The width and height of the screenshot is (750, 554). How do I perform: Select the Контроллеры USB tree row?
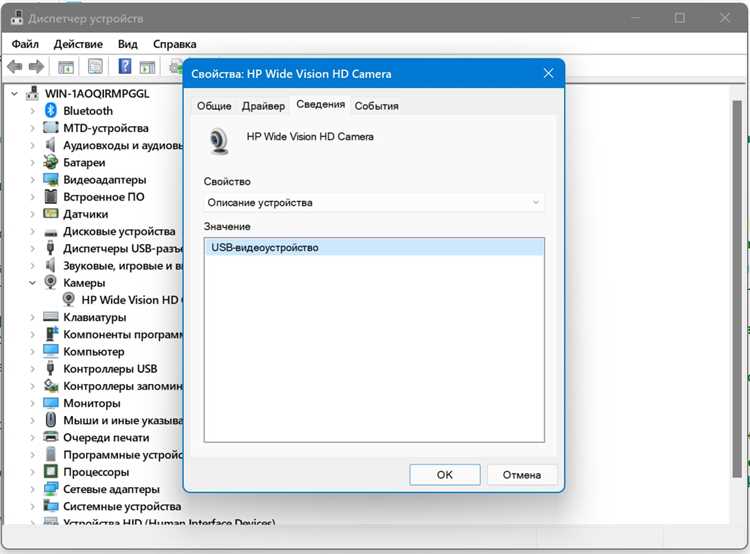(110, 368)
